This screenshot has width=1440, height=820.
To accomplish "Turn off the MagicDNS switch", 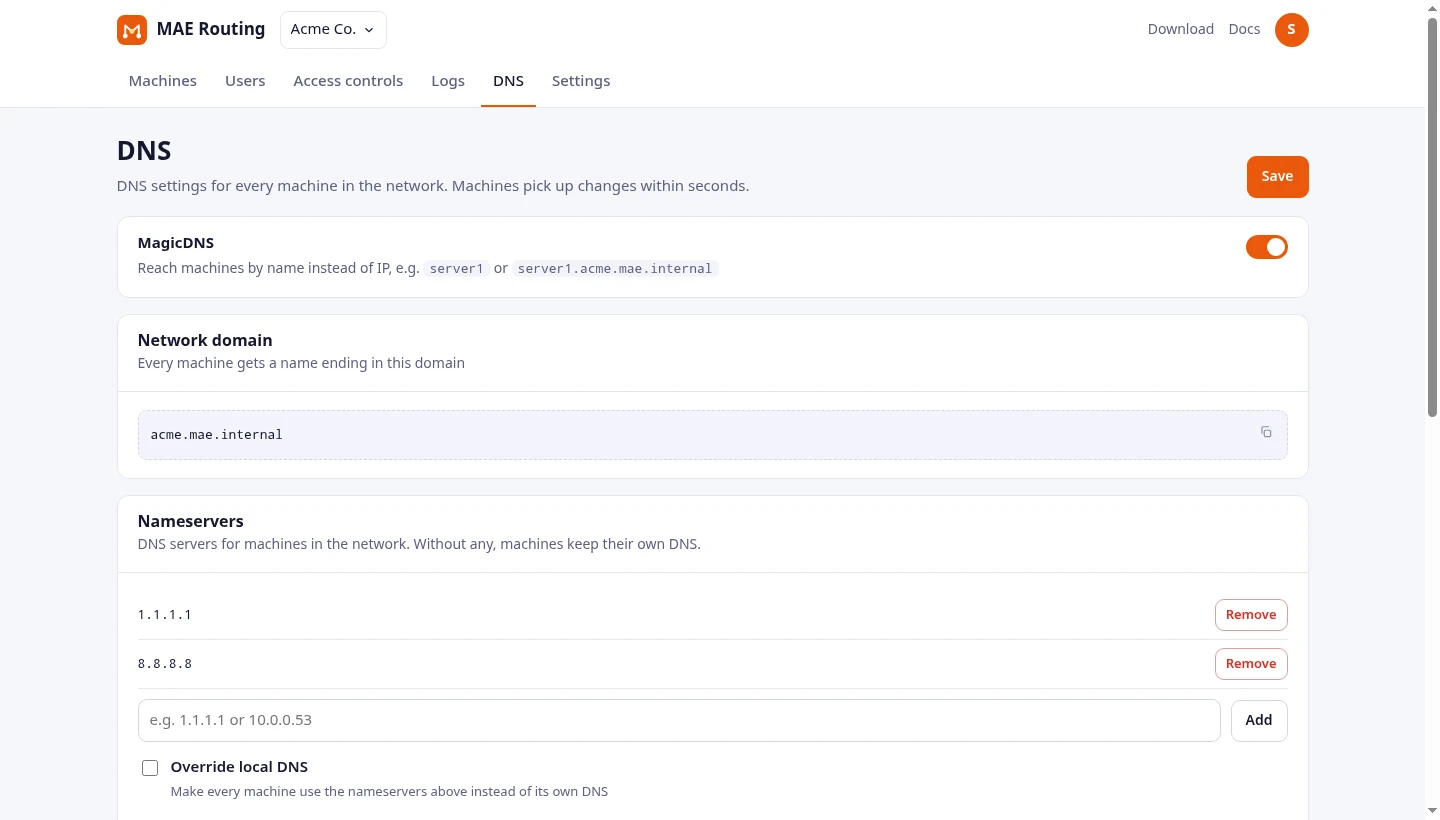I will pos(1266,247).
